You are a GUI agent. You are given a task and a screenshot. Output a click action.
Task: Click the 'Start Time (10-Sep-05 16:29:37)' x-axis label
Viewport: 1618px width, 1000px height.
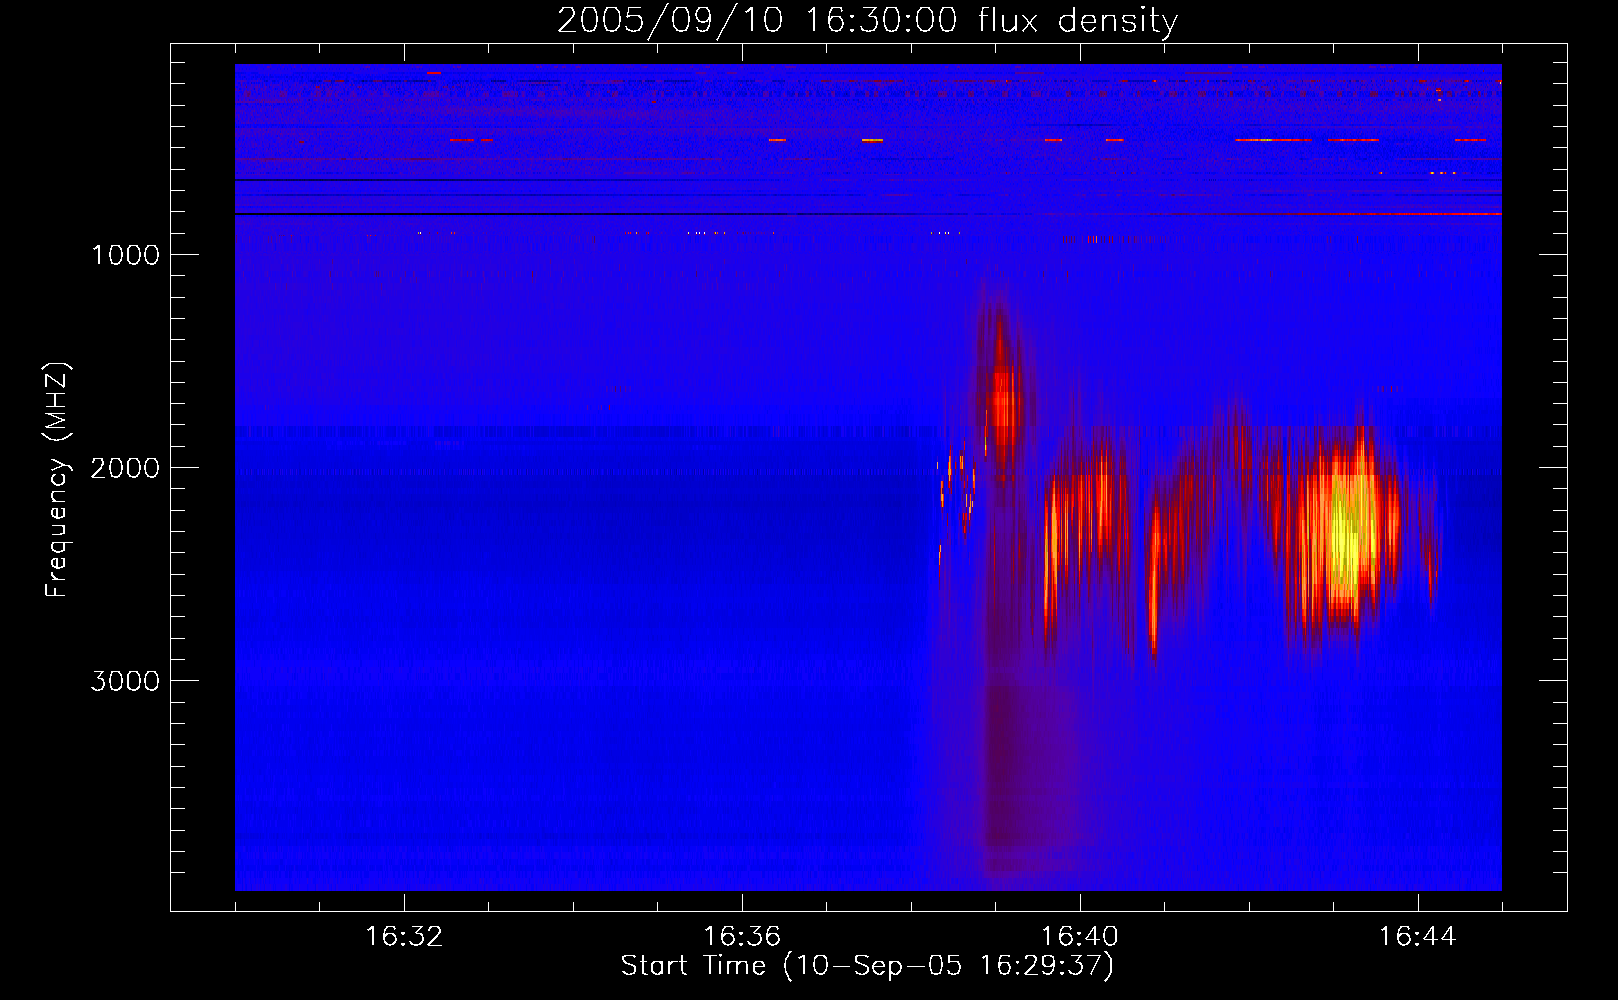pyautogui.click(x=867, y=966)
